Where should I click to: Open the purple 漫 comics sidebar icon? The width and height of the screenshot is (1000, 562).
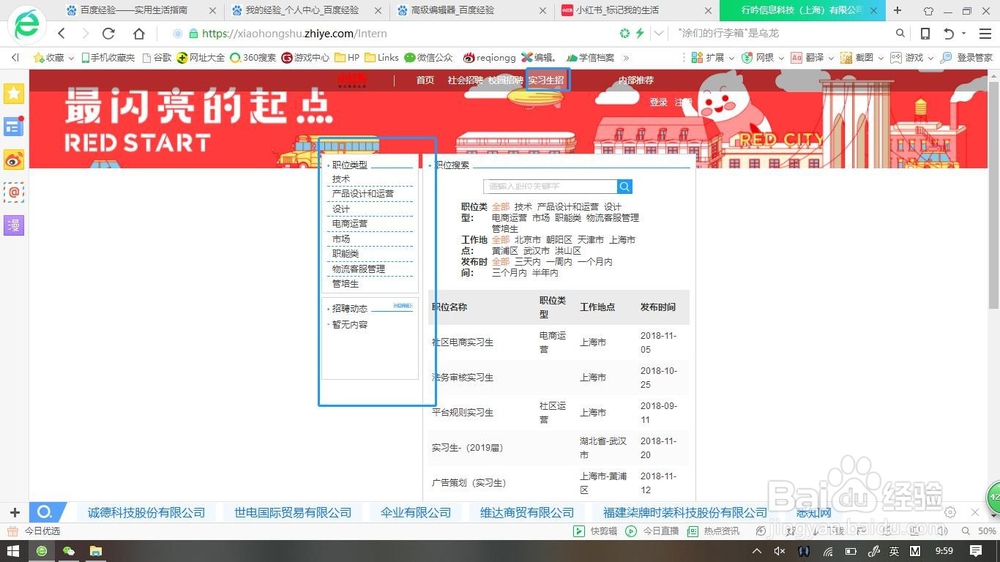pyautogui.click(x=13, y=225)
